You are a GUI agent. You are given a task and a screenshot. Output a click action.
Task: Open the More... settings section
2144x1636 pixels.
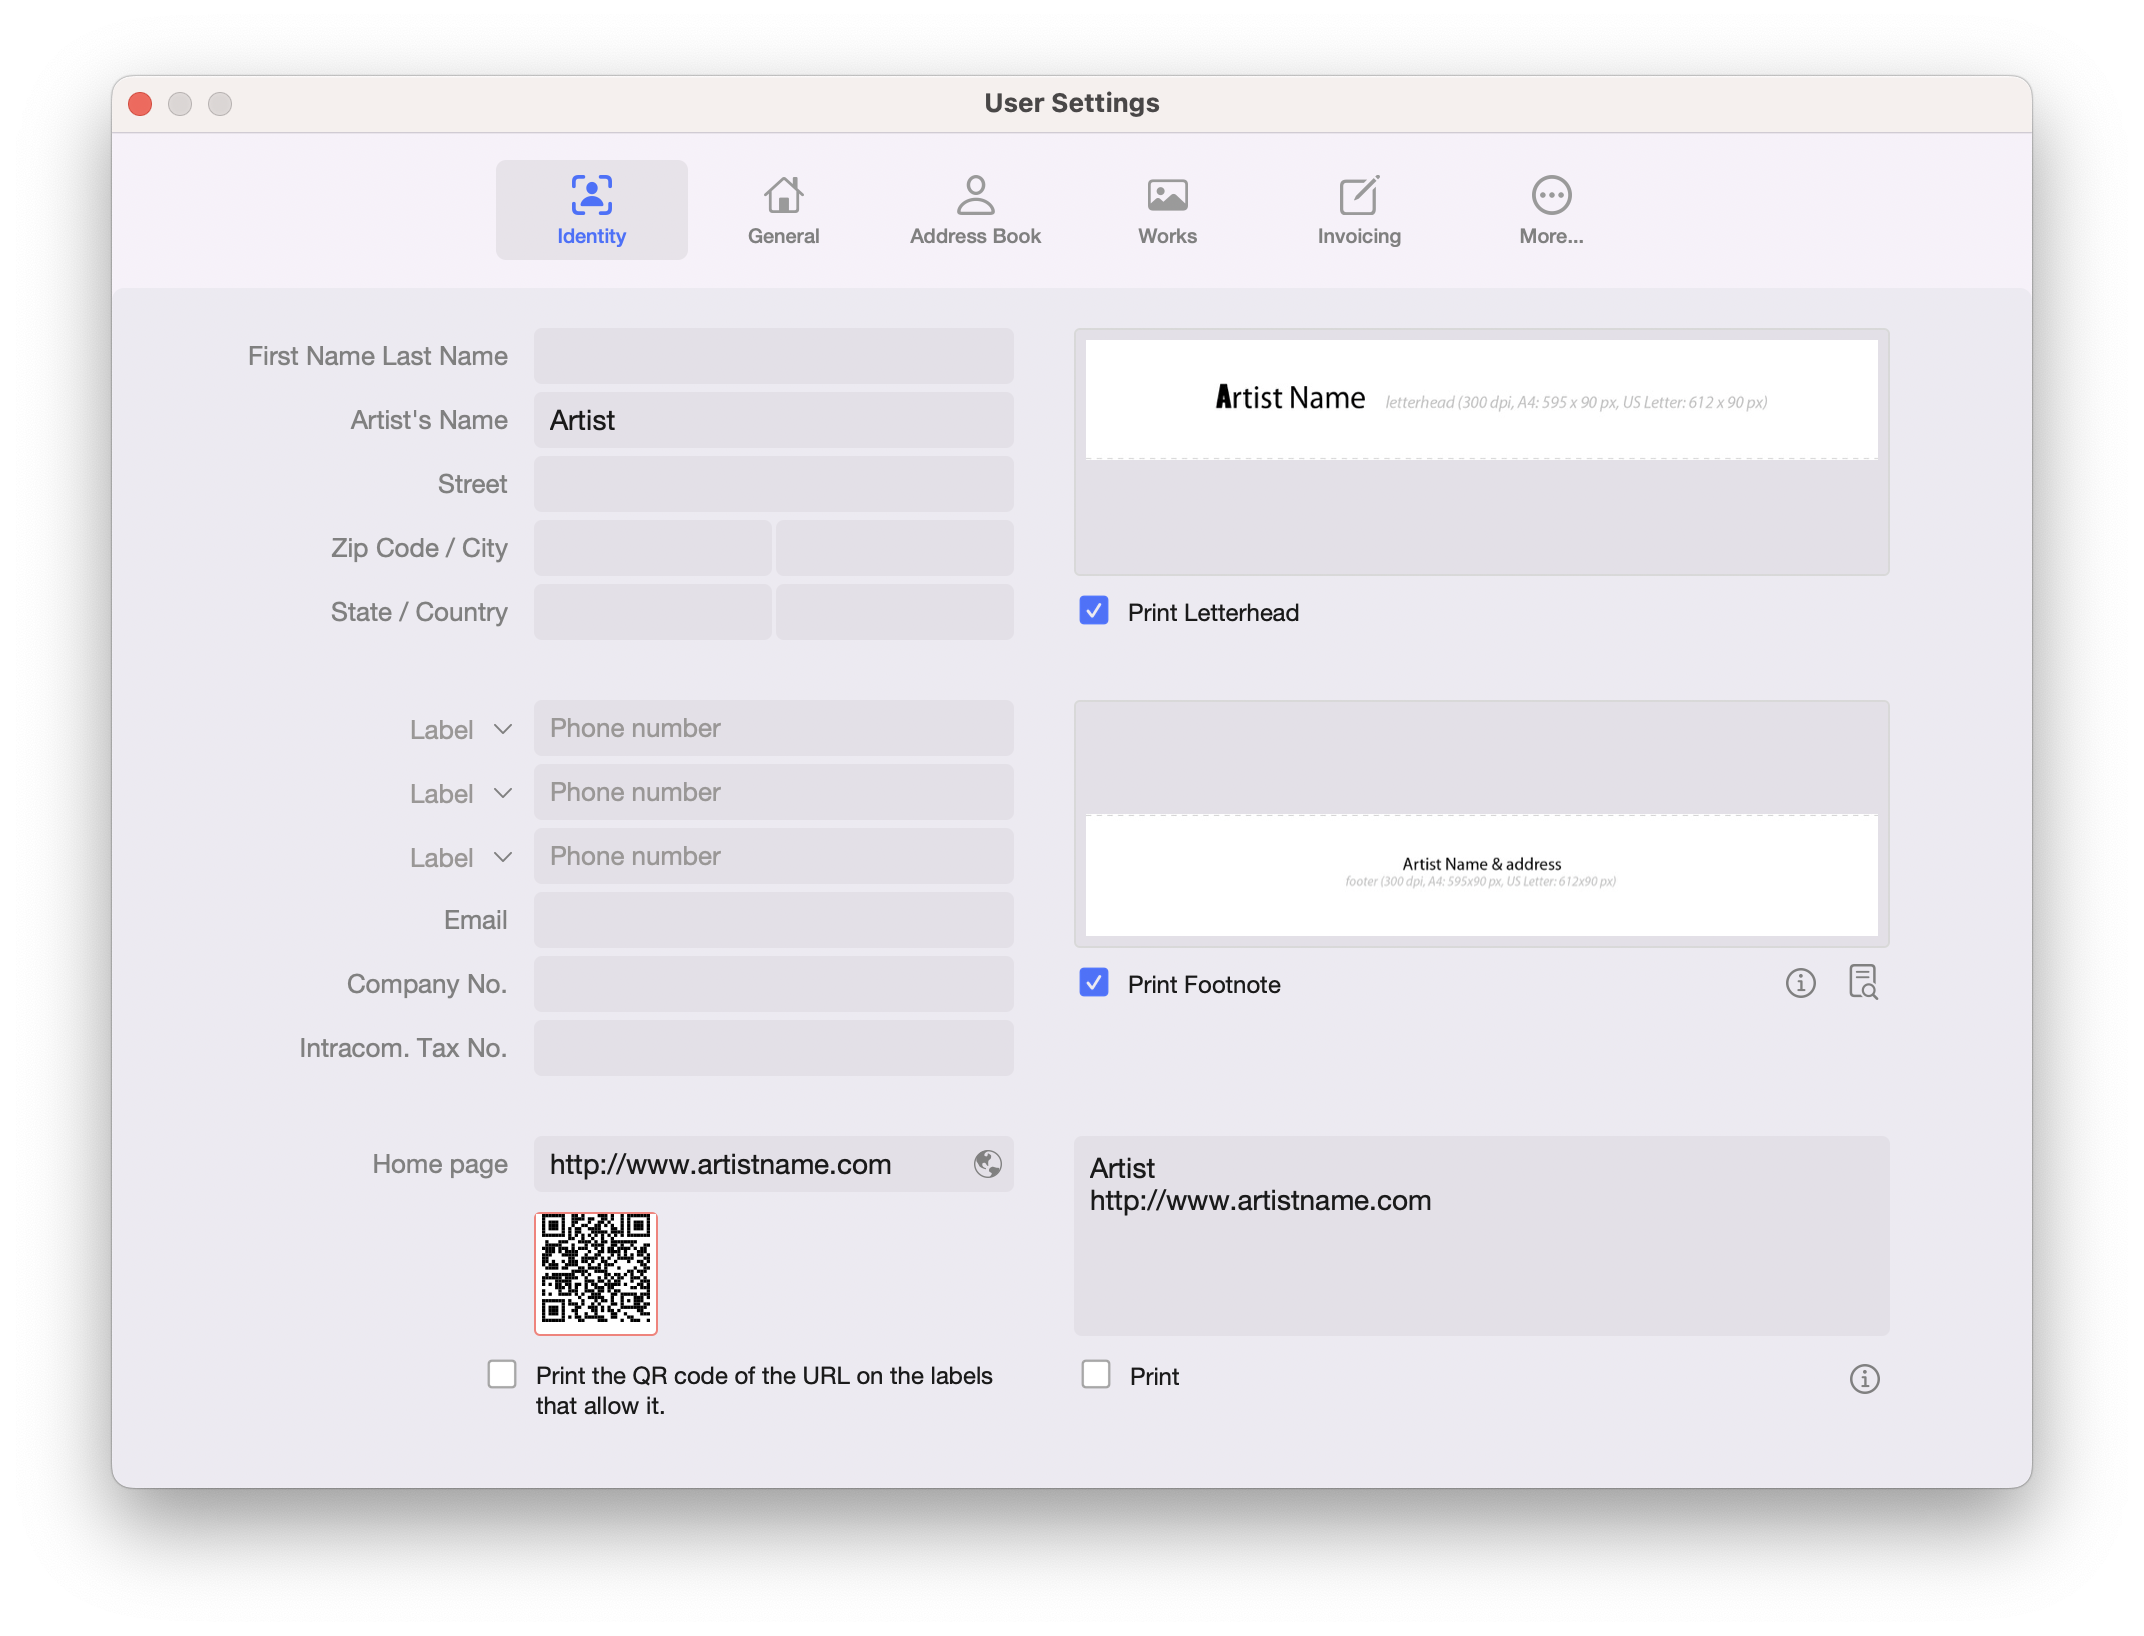pos(1549,208)
